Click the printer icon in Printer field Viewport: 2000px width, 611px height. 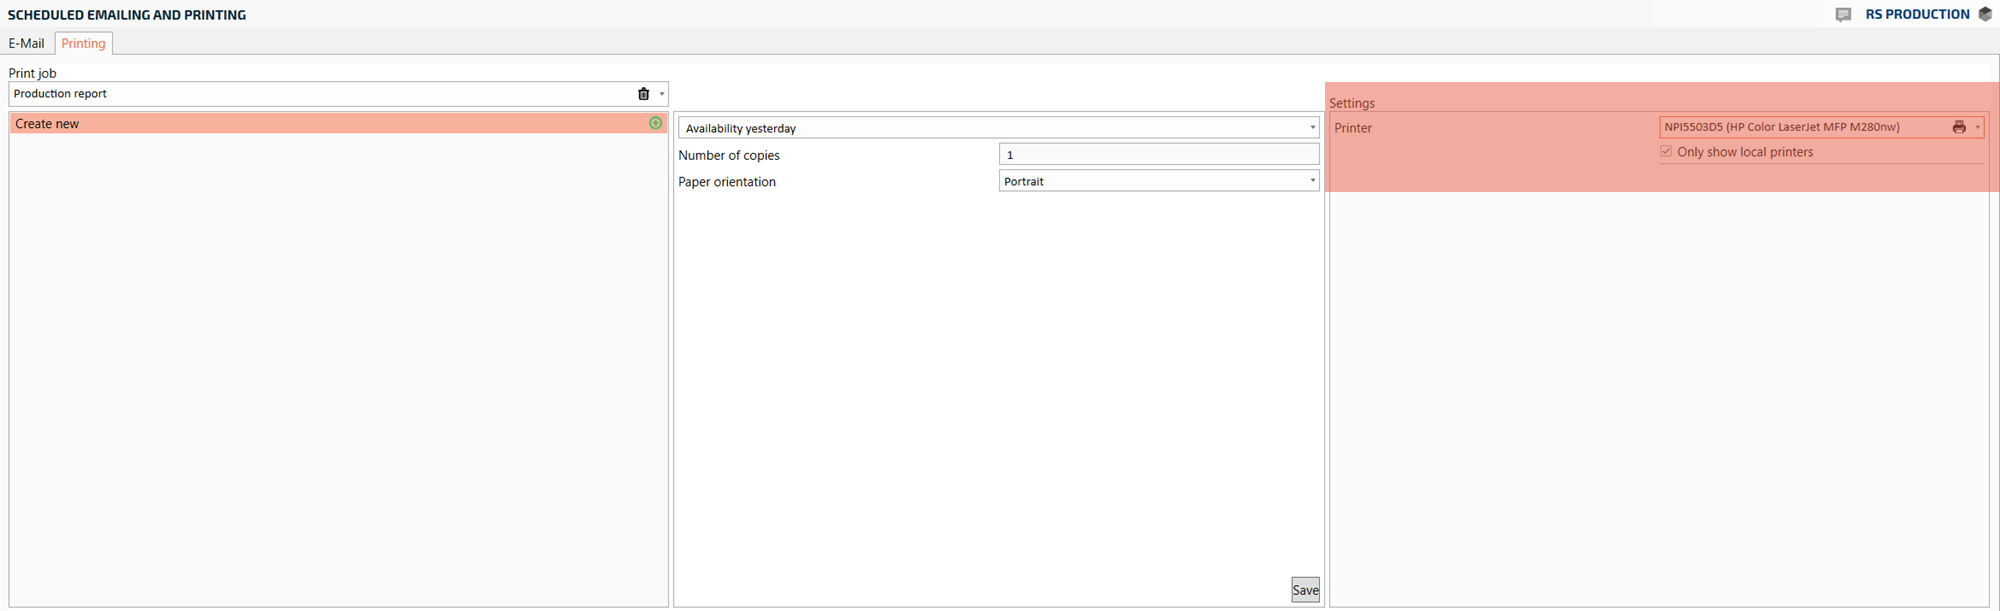(x=1958, y=127)
